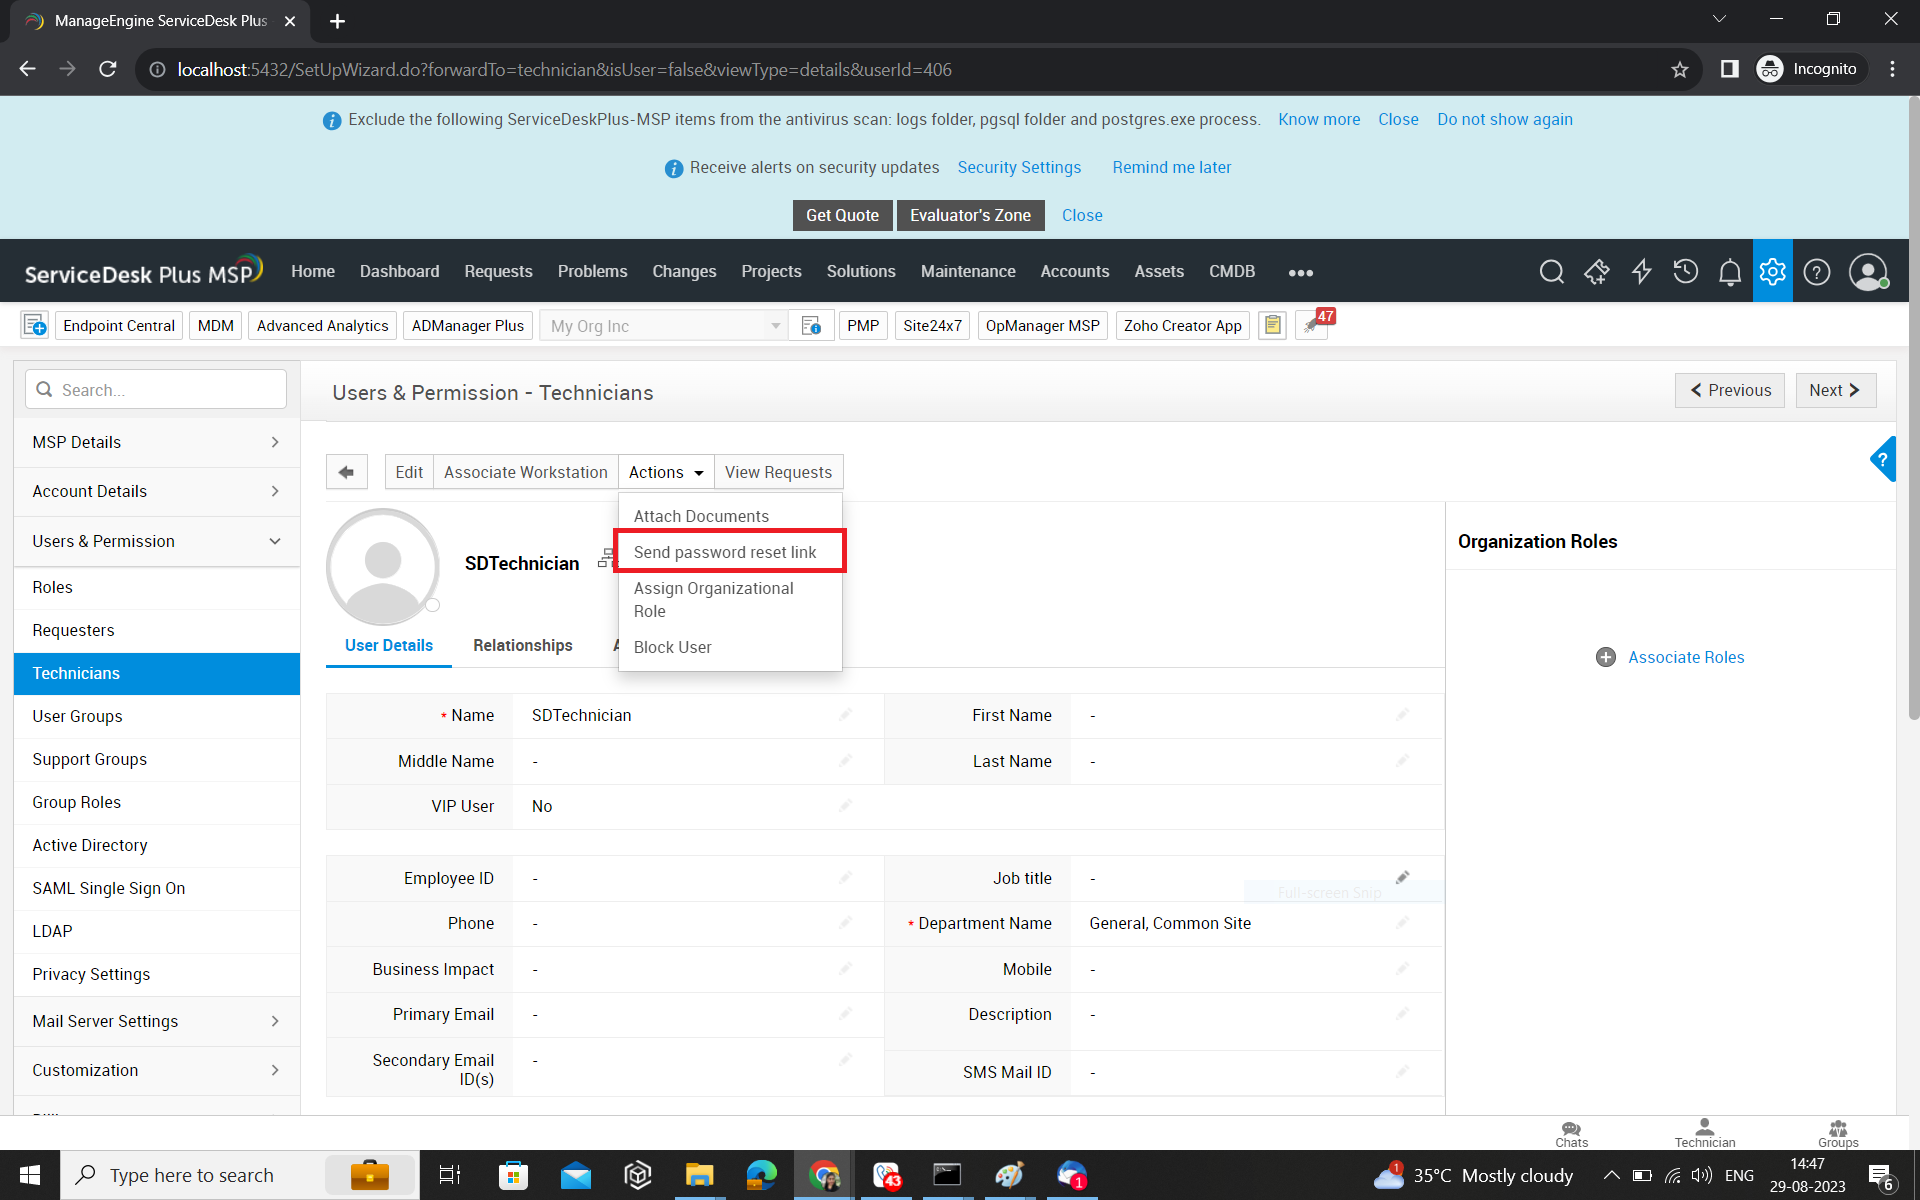Click the more modules ellipsis icon
The width and height of the screenshot is (1920, 1200).
point(1300,272)
